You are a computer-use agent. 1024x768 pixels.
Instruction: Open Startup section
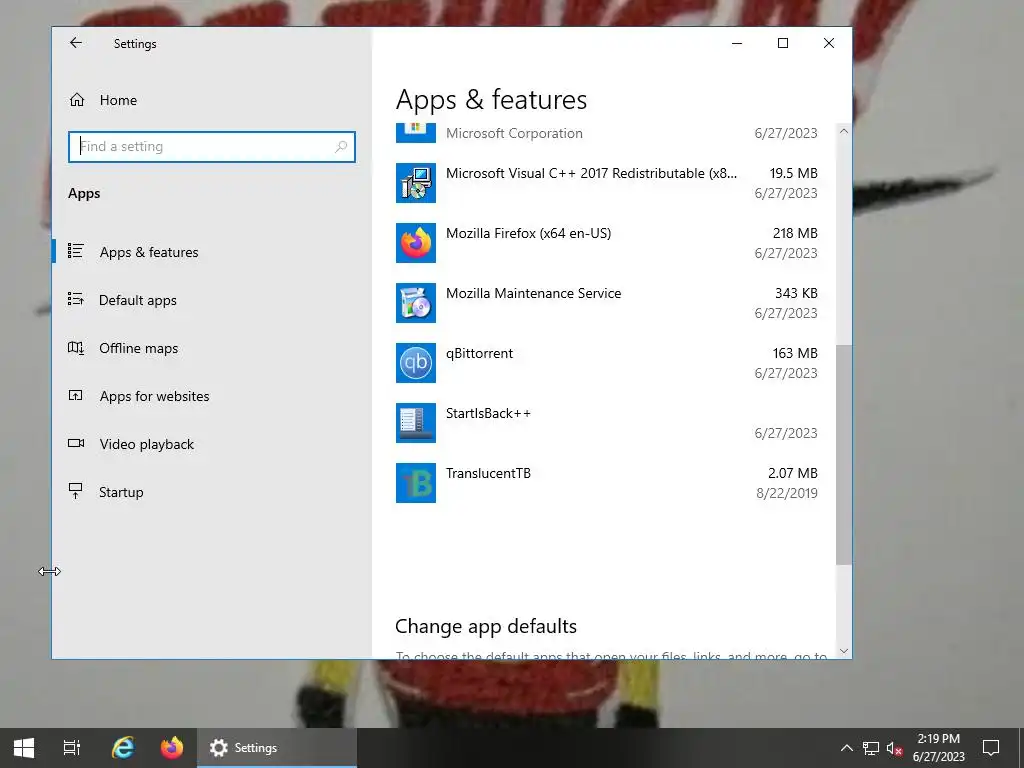(x=212, y=492)
